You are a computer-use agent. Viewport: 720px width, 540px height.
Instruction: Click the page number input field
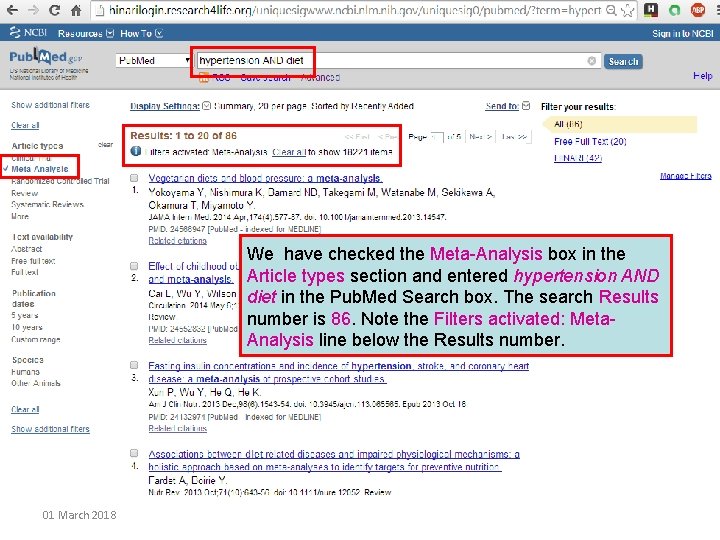click(x=437, y=137)
